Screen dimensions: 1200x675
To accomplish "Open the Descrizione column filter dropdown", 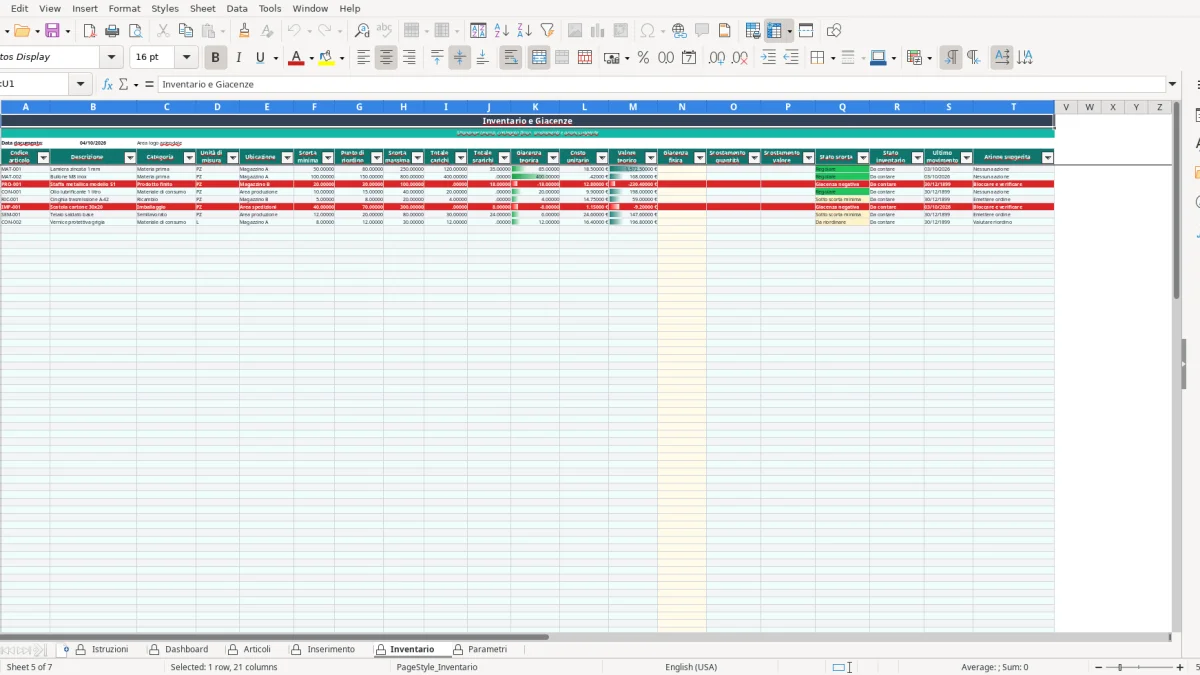I will pyautogui.click(x=130, y=157).
